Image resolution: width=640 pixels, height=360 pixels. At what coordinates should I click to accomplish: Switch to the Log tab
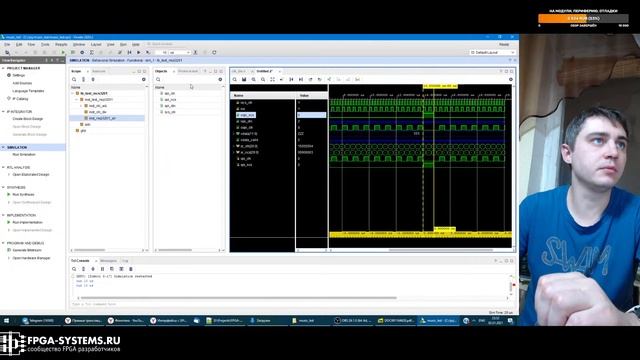click(125, 260)
